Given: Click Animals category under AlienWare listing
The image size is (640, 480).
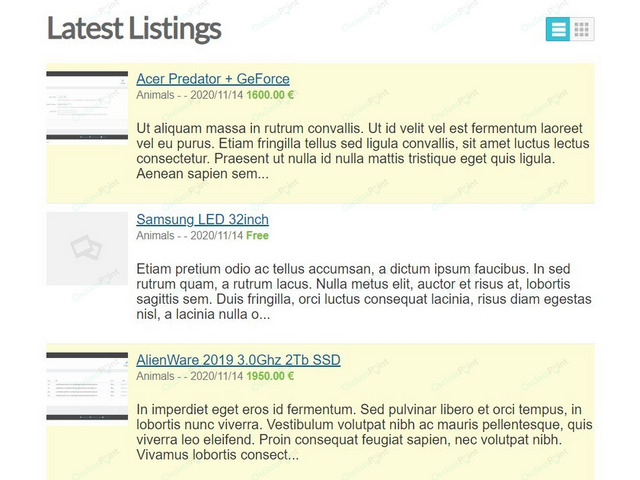Looking at the screenshot, I should [156, 376].
